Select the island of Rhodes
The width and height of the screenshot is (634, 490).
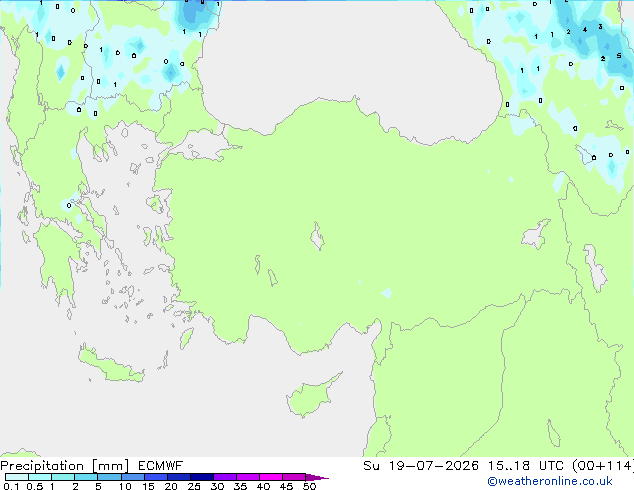[x=186, y=338]
